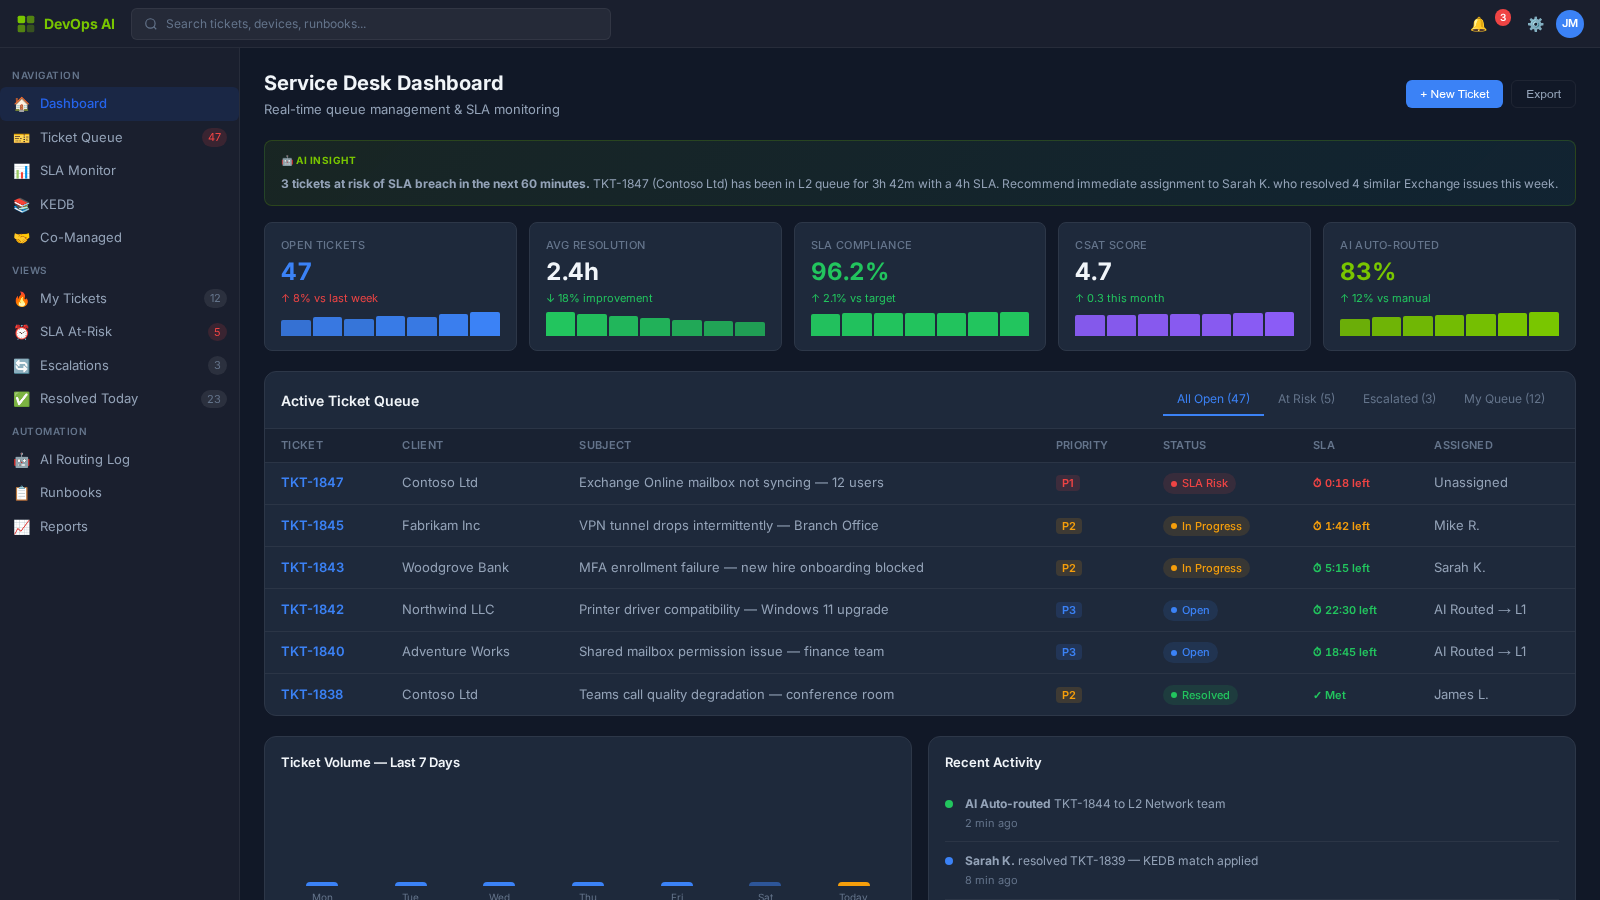Click the search tickets input field
1600x900 pixels.
[372, 24]
